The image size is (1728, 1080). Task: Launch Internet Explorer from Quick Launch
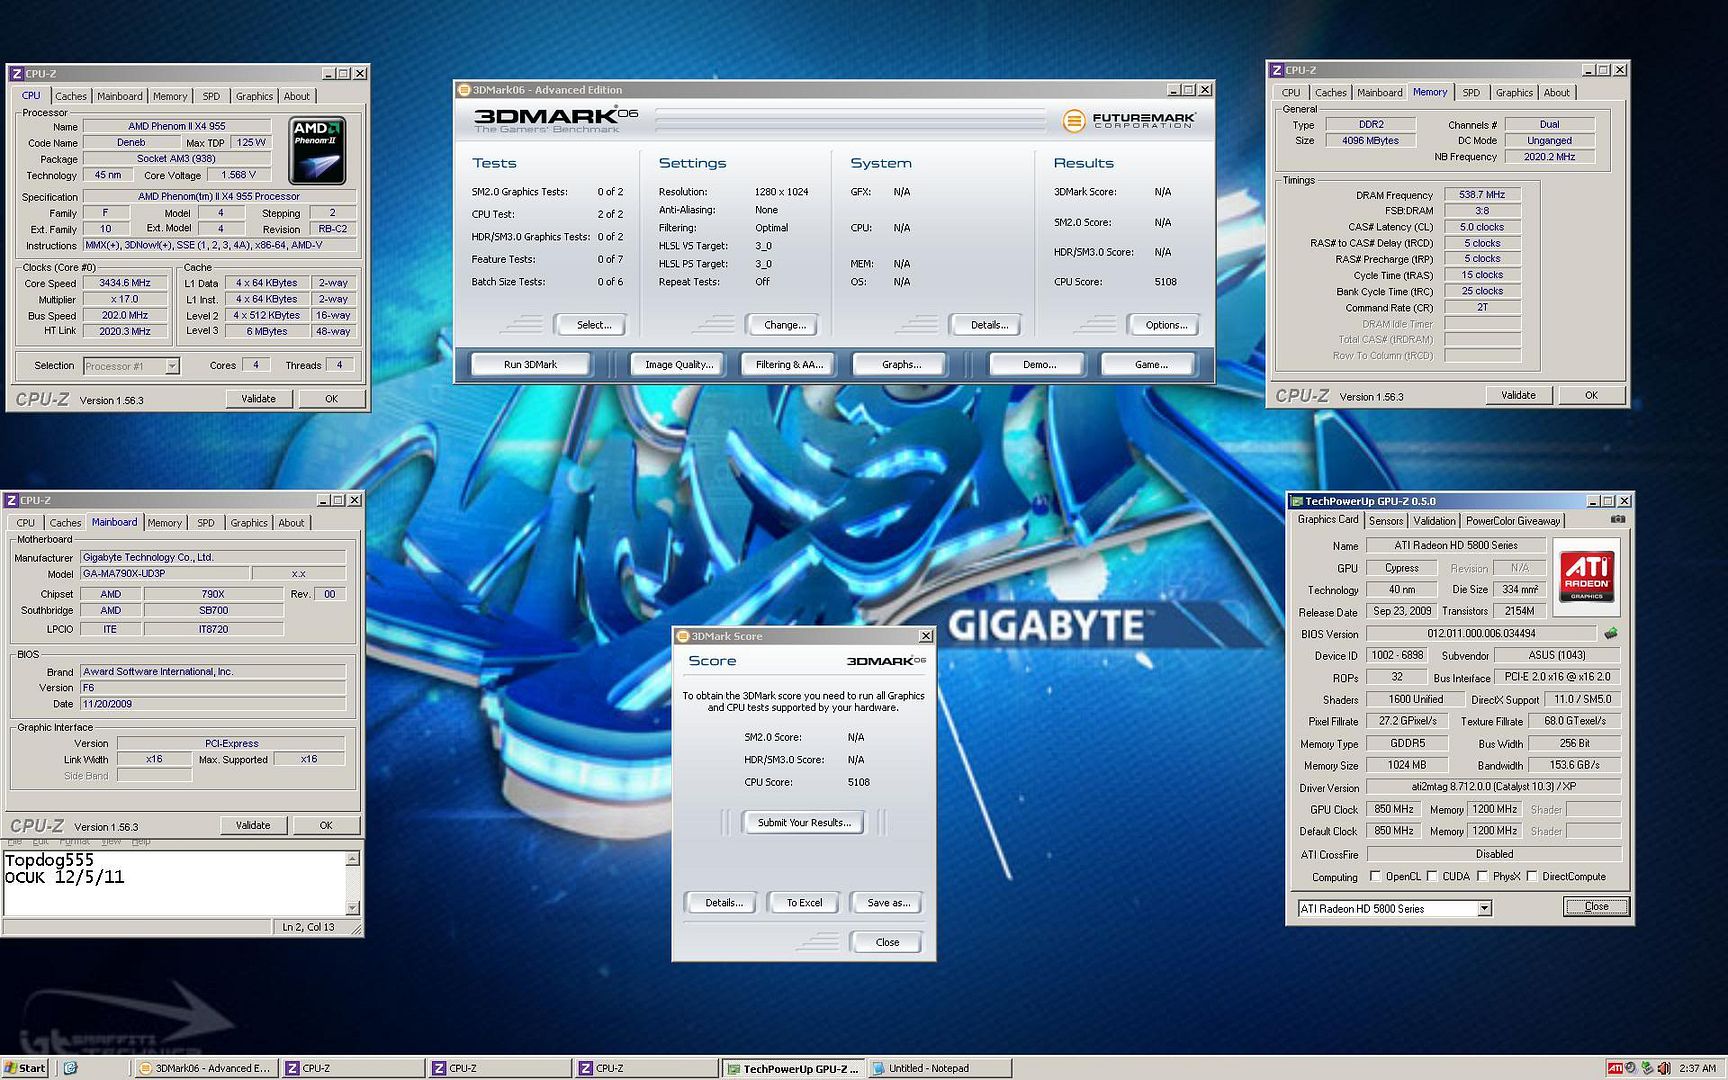(x=70, y=1068)
